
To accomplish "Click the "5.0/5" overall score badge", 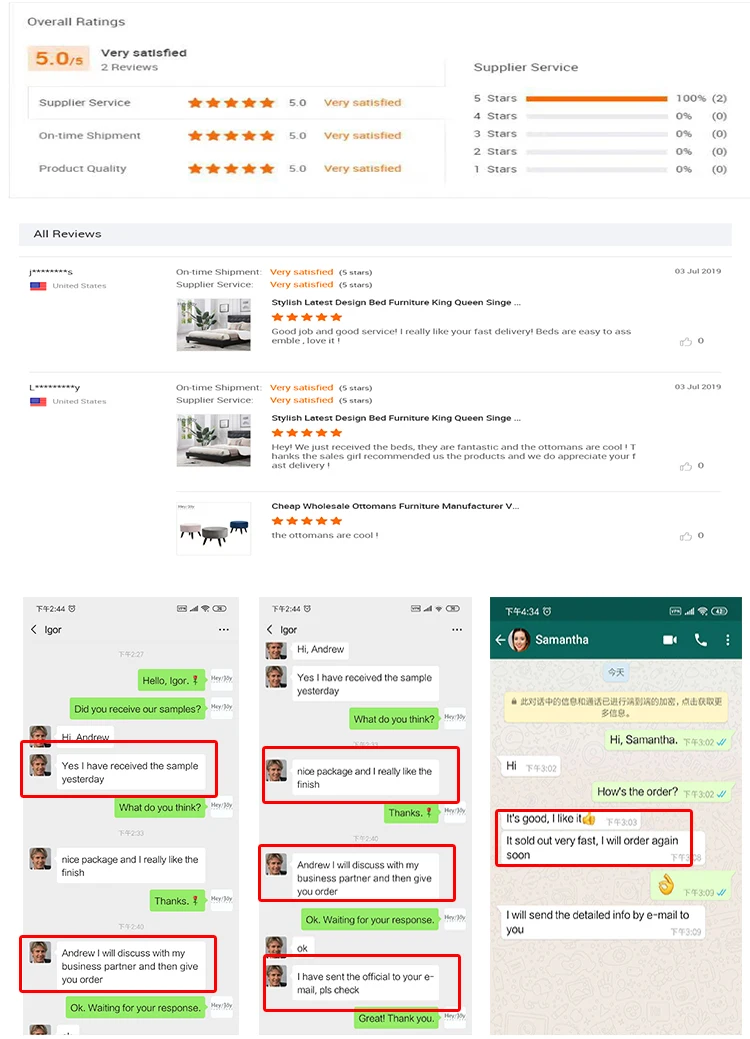I will [59, 58].
